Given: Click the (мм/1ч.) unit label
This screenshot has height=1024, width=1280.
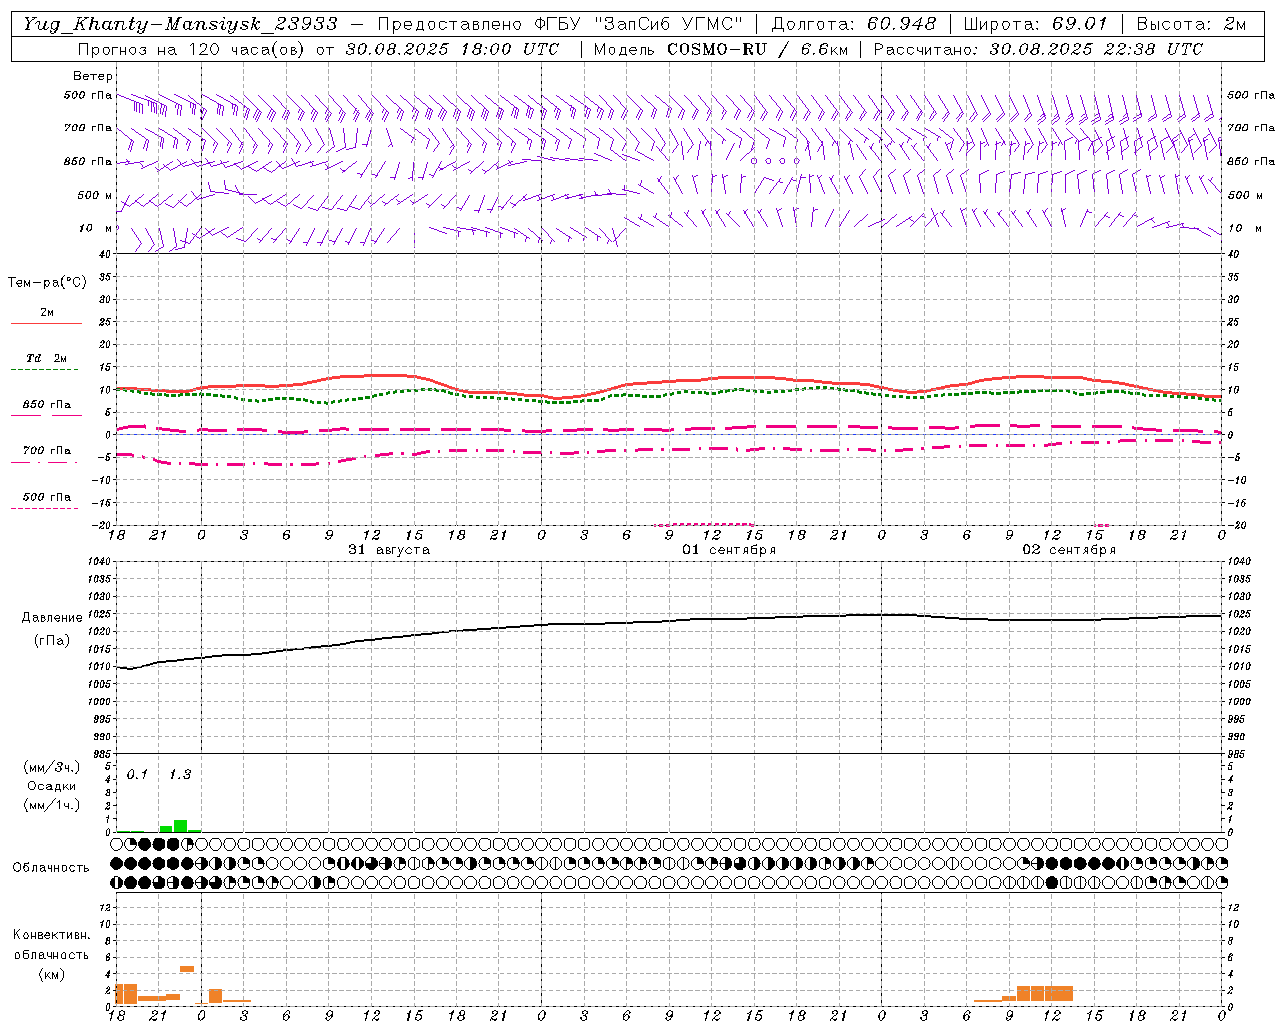Looking at the screenshot, I should click(x=52, y=805).
